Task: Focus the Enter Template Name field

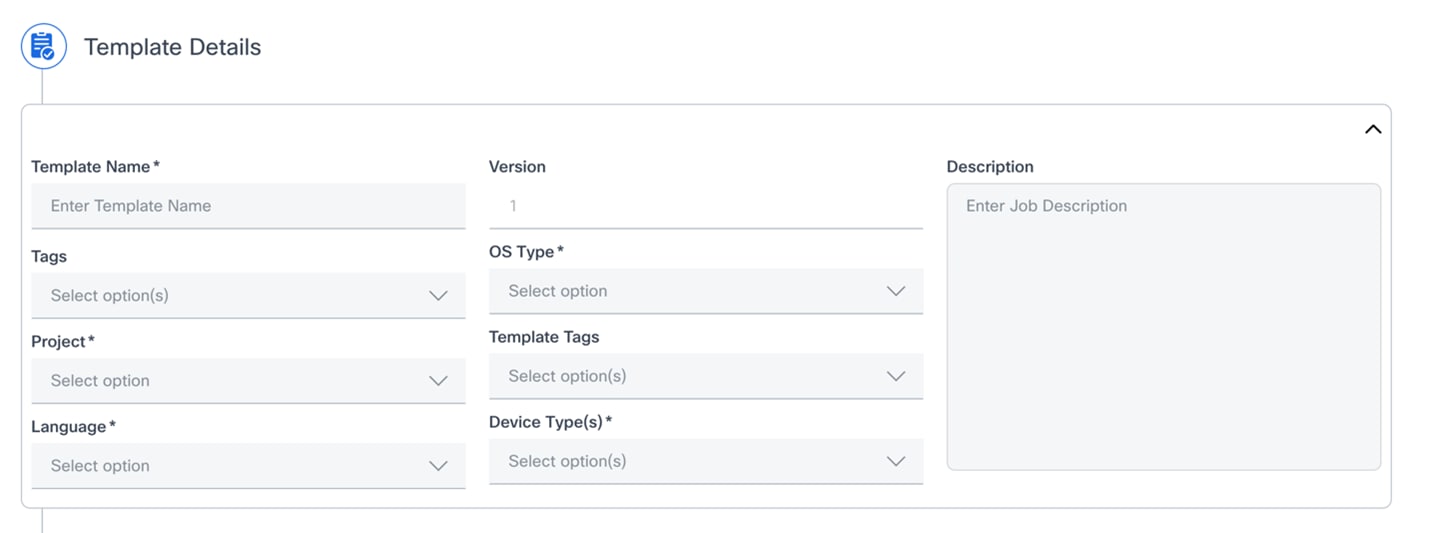Action: click(x=248, y=206)
